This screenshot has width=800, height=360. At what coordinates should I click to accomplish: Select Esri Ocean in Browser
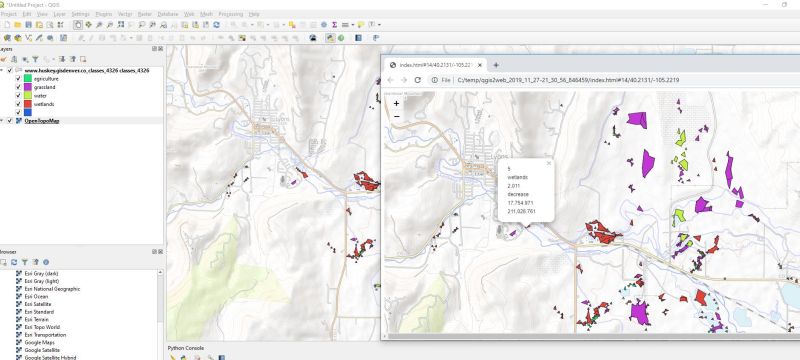tap(36, 297)
